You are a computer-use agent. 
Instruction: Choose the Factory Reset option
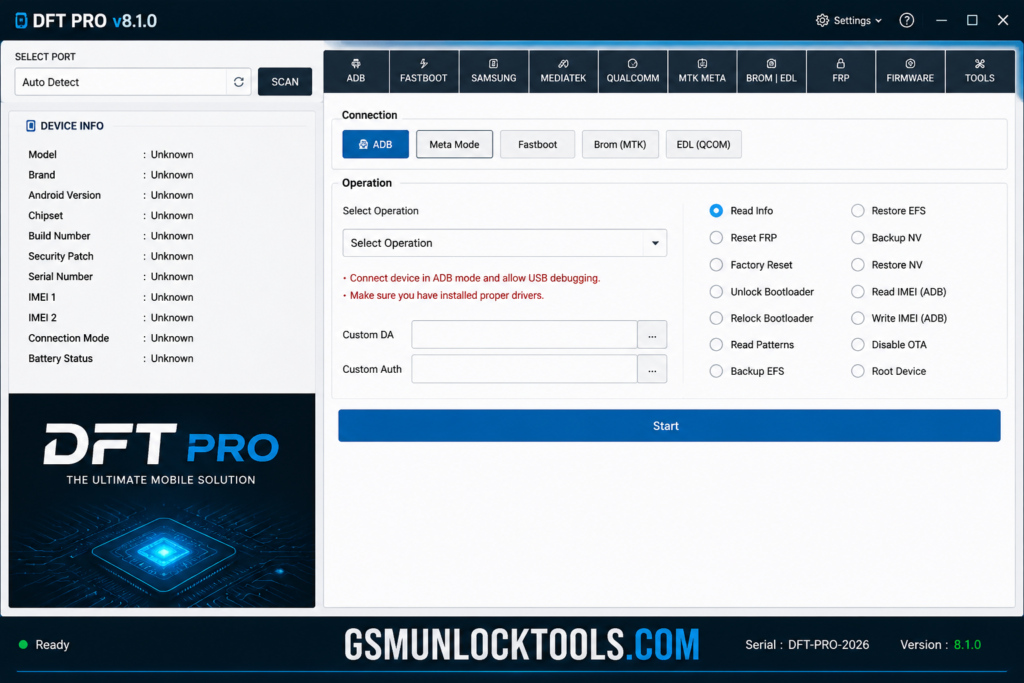(716, 264)
